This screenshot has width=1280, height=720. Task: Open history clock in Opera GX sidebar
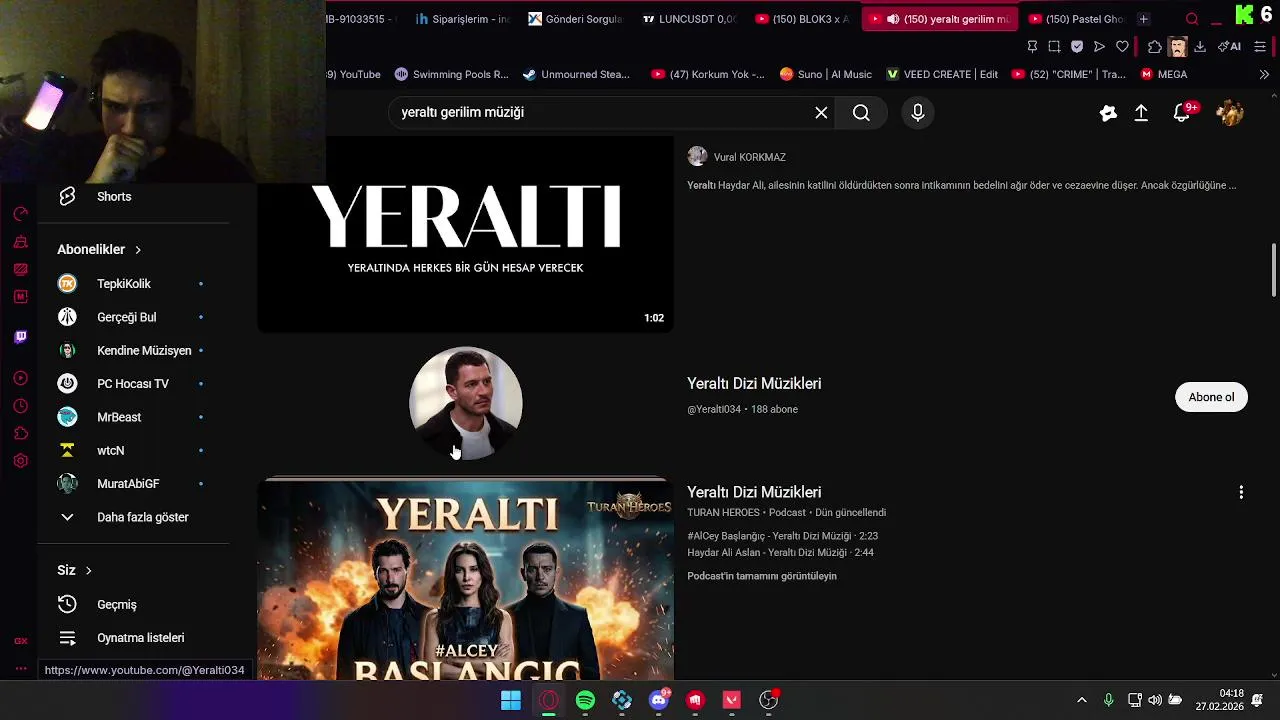(20, 406)
